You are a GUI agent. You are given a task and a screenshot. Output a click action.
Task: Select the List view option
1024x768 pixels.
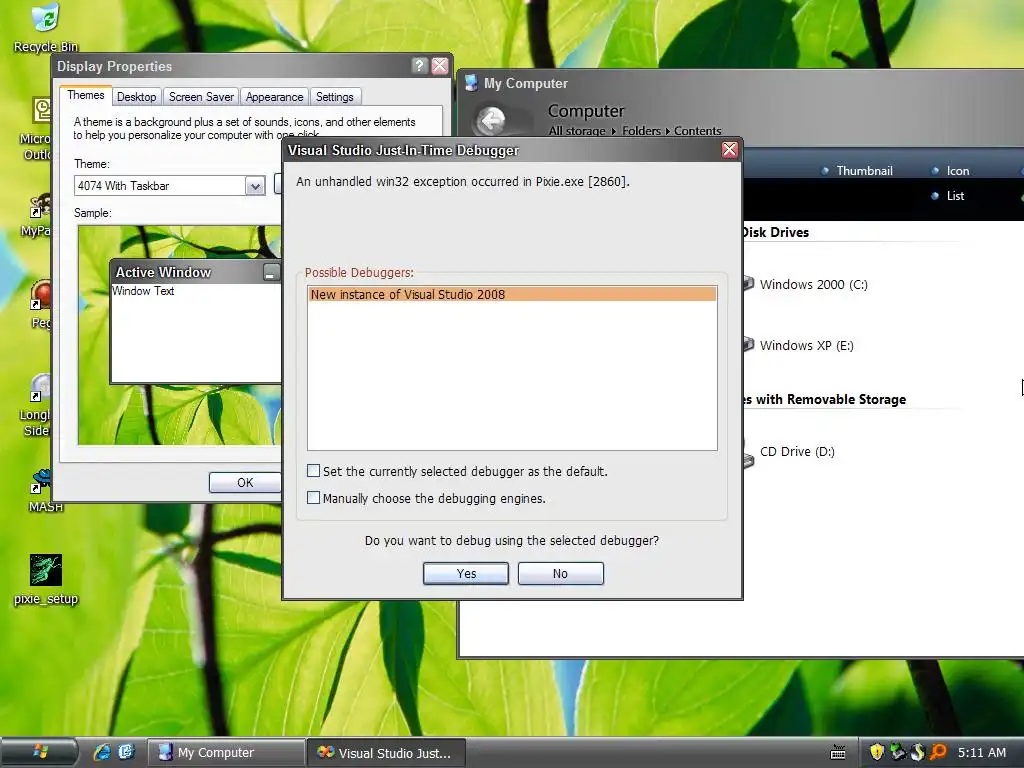pos(948,195)
